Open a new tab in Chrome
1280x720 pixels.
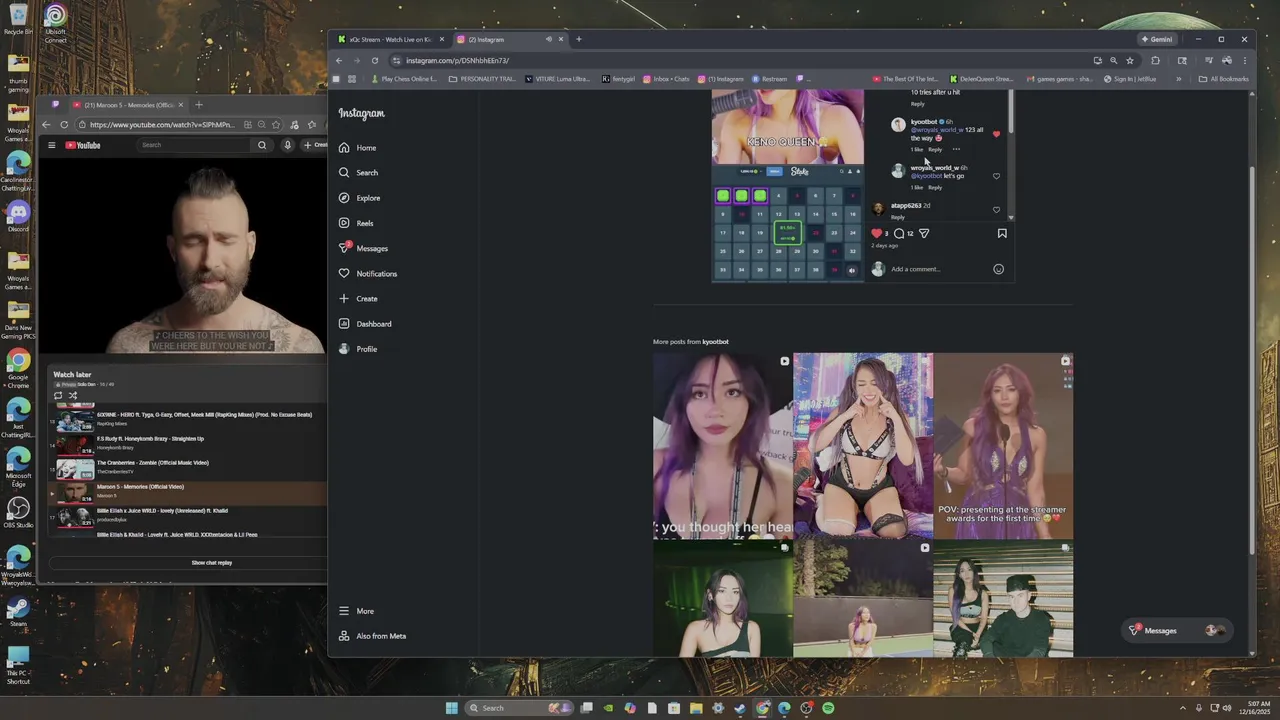pos(579,39)
